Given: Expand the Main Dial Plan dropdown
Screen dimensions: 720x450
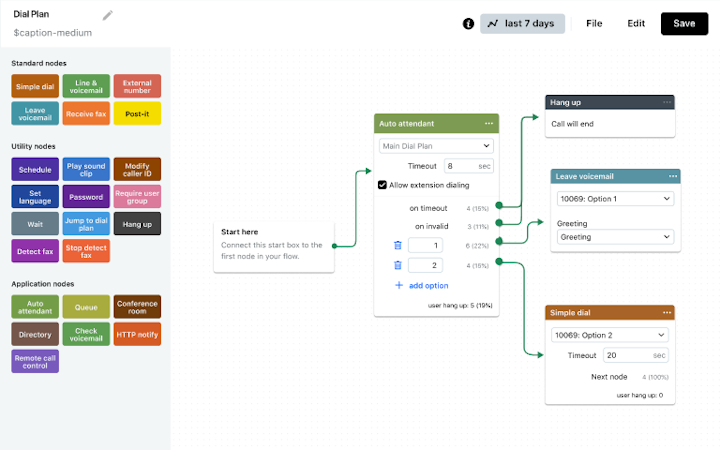Looking at the screenshot, I should pos(436,146).
